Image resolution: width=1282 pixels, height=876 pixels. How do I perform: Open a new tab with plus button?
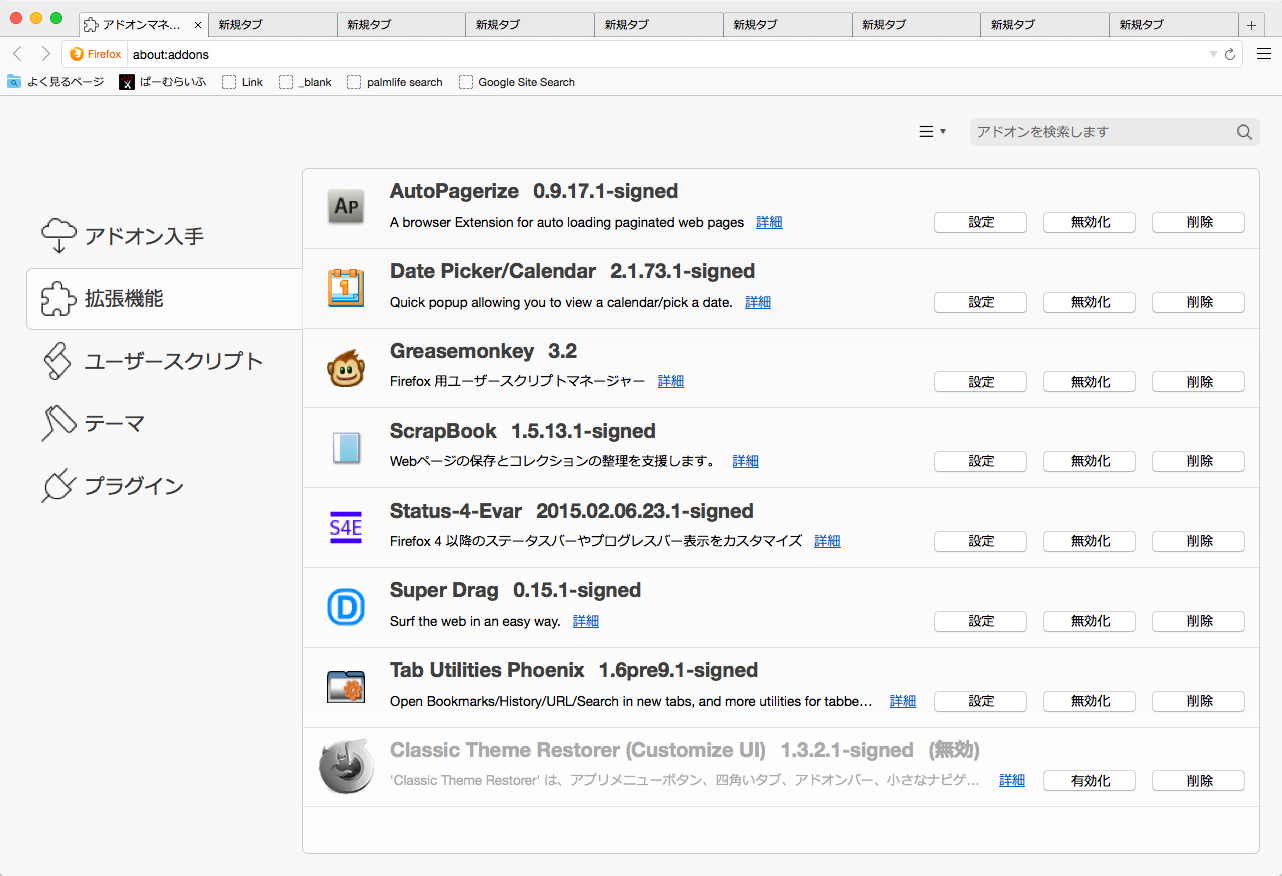(1251, 25)
